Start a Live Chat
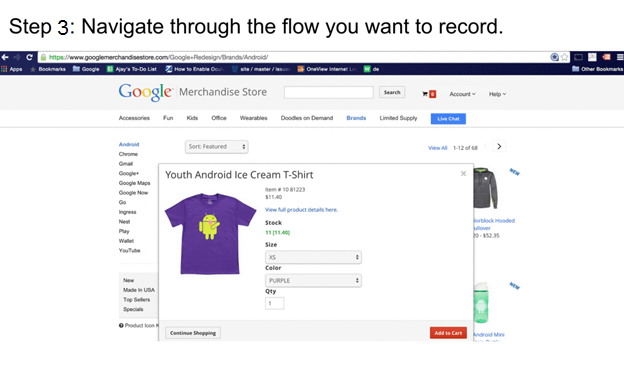 point(448,119)
